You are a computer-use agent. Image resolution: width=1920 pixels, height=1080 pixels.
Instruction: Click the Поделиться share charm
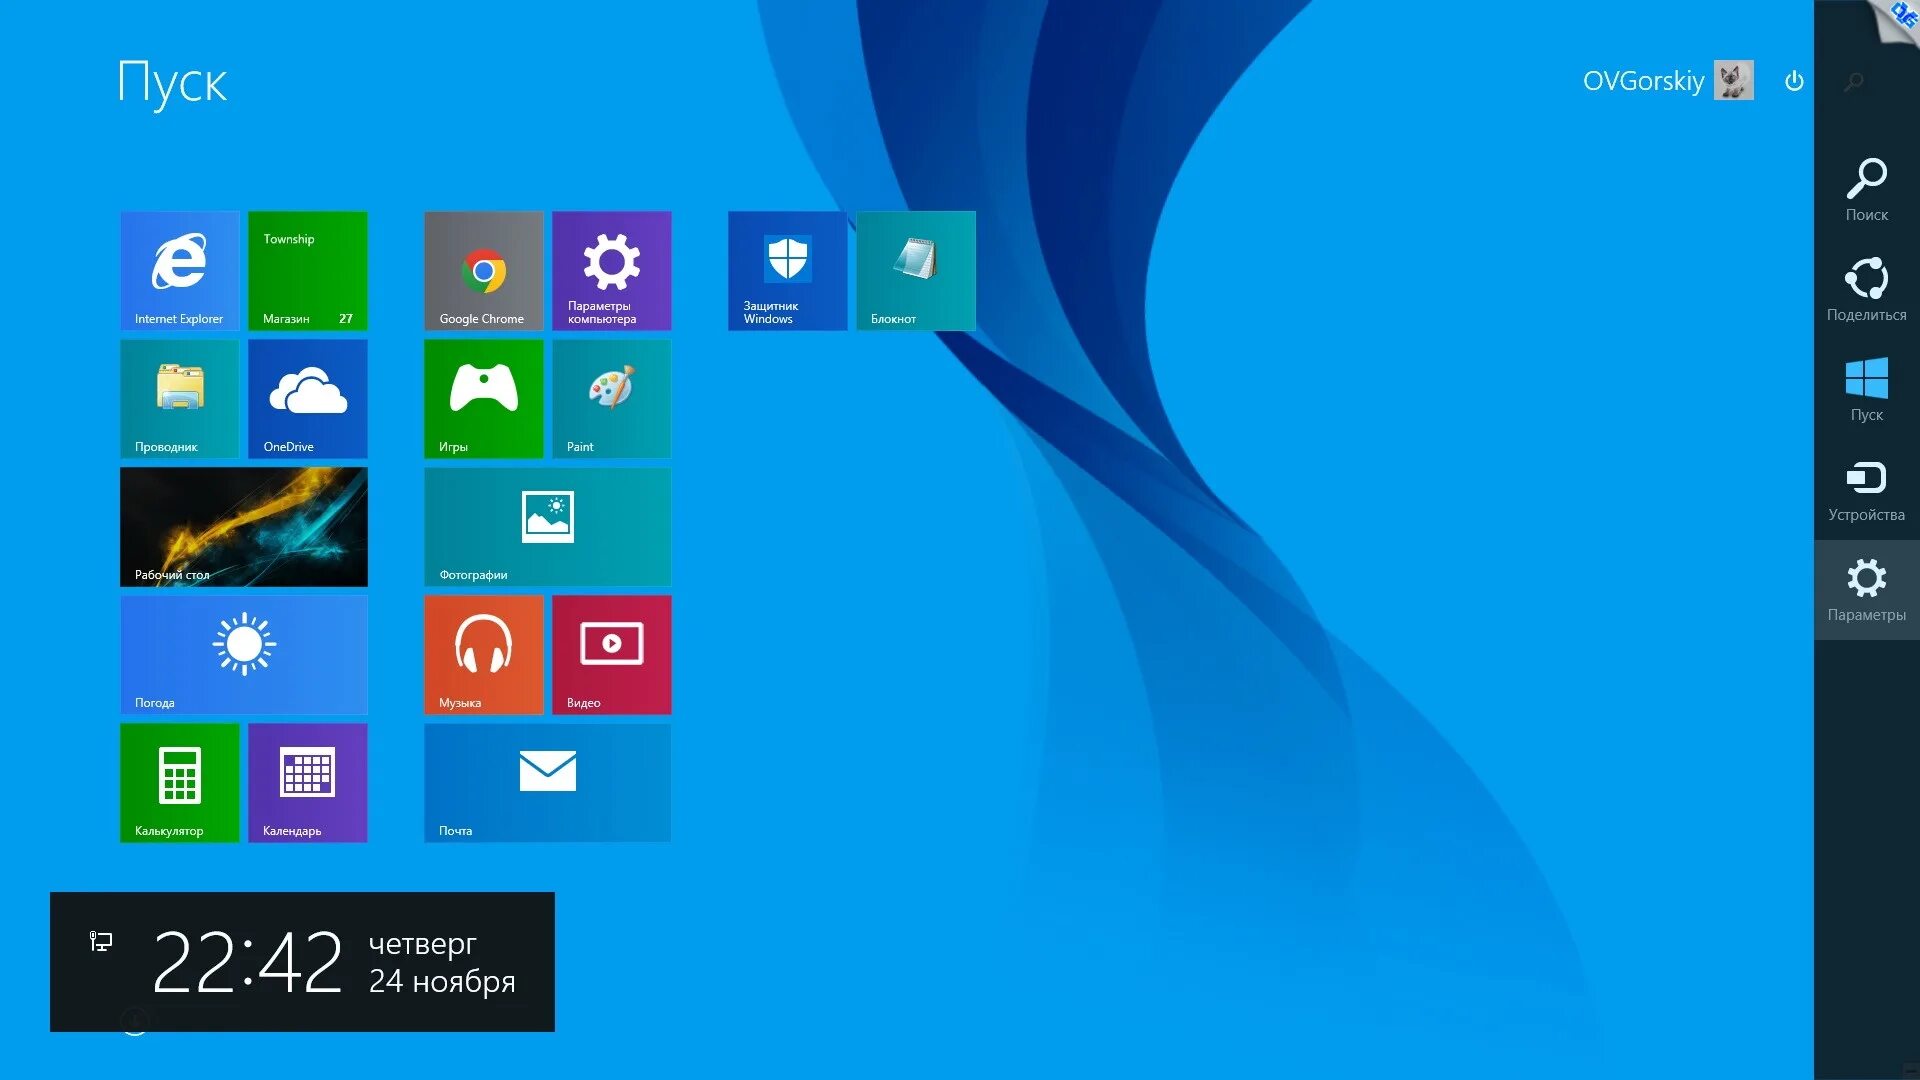pos(1867,290)
